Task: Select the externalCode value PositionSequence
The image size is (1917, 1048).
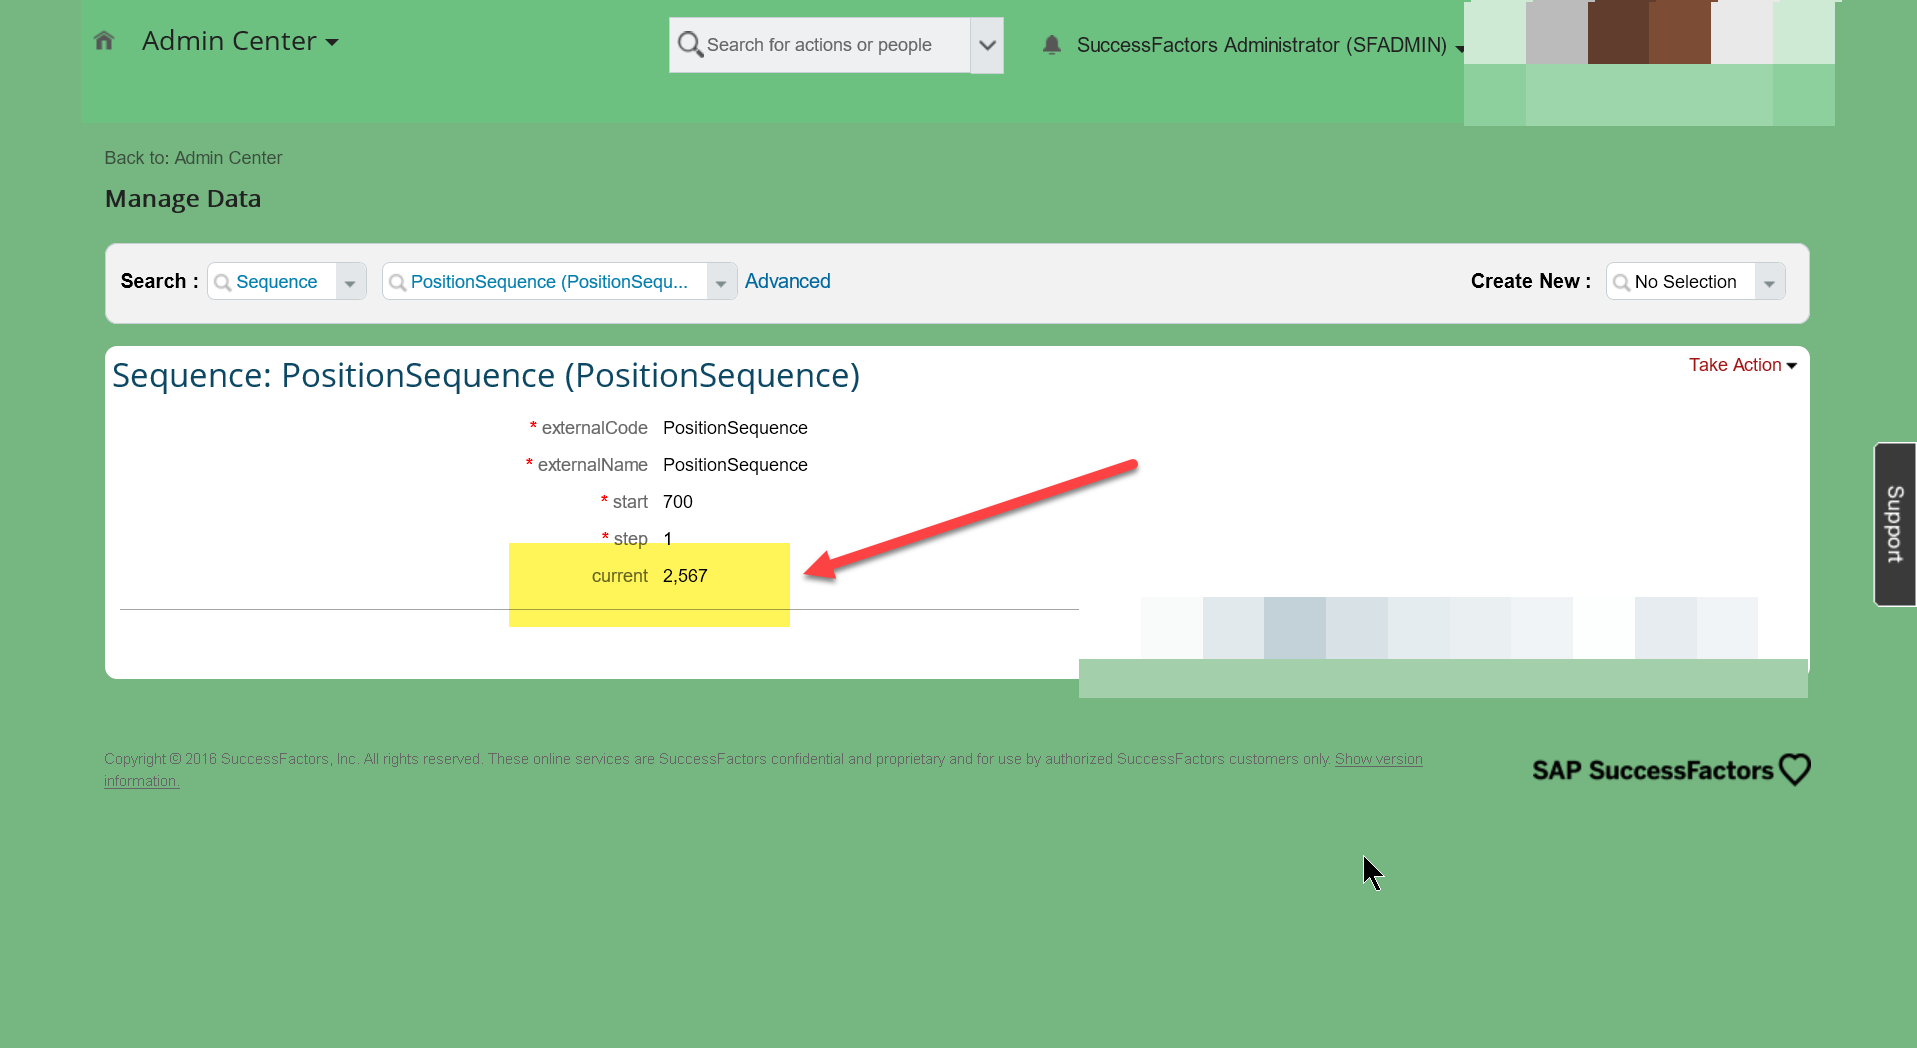Action: (735, 428)
